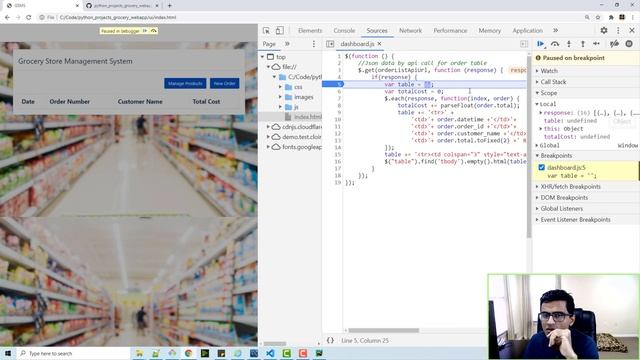Expand the images folder in file tree
Image resolution: width=640 pixels, height=360 pixels.
click(x=280, y=97)
